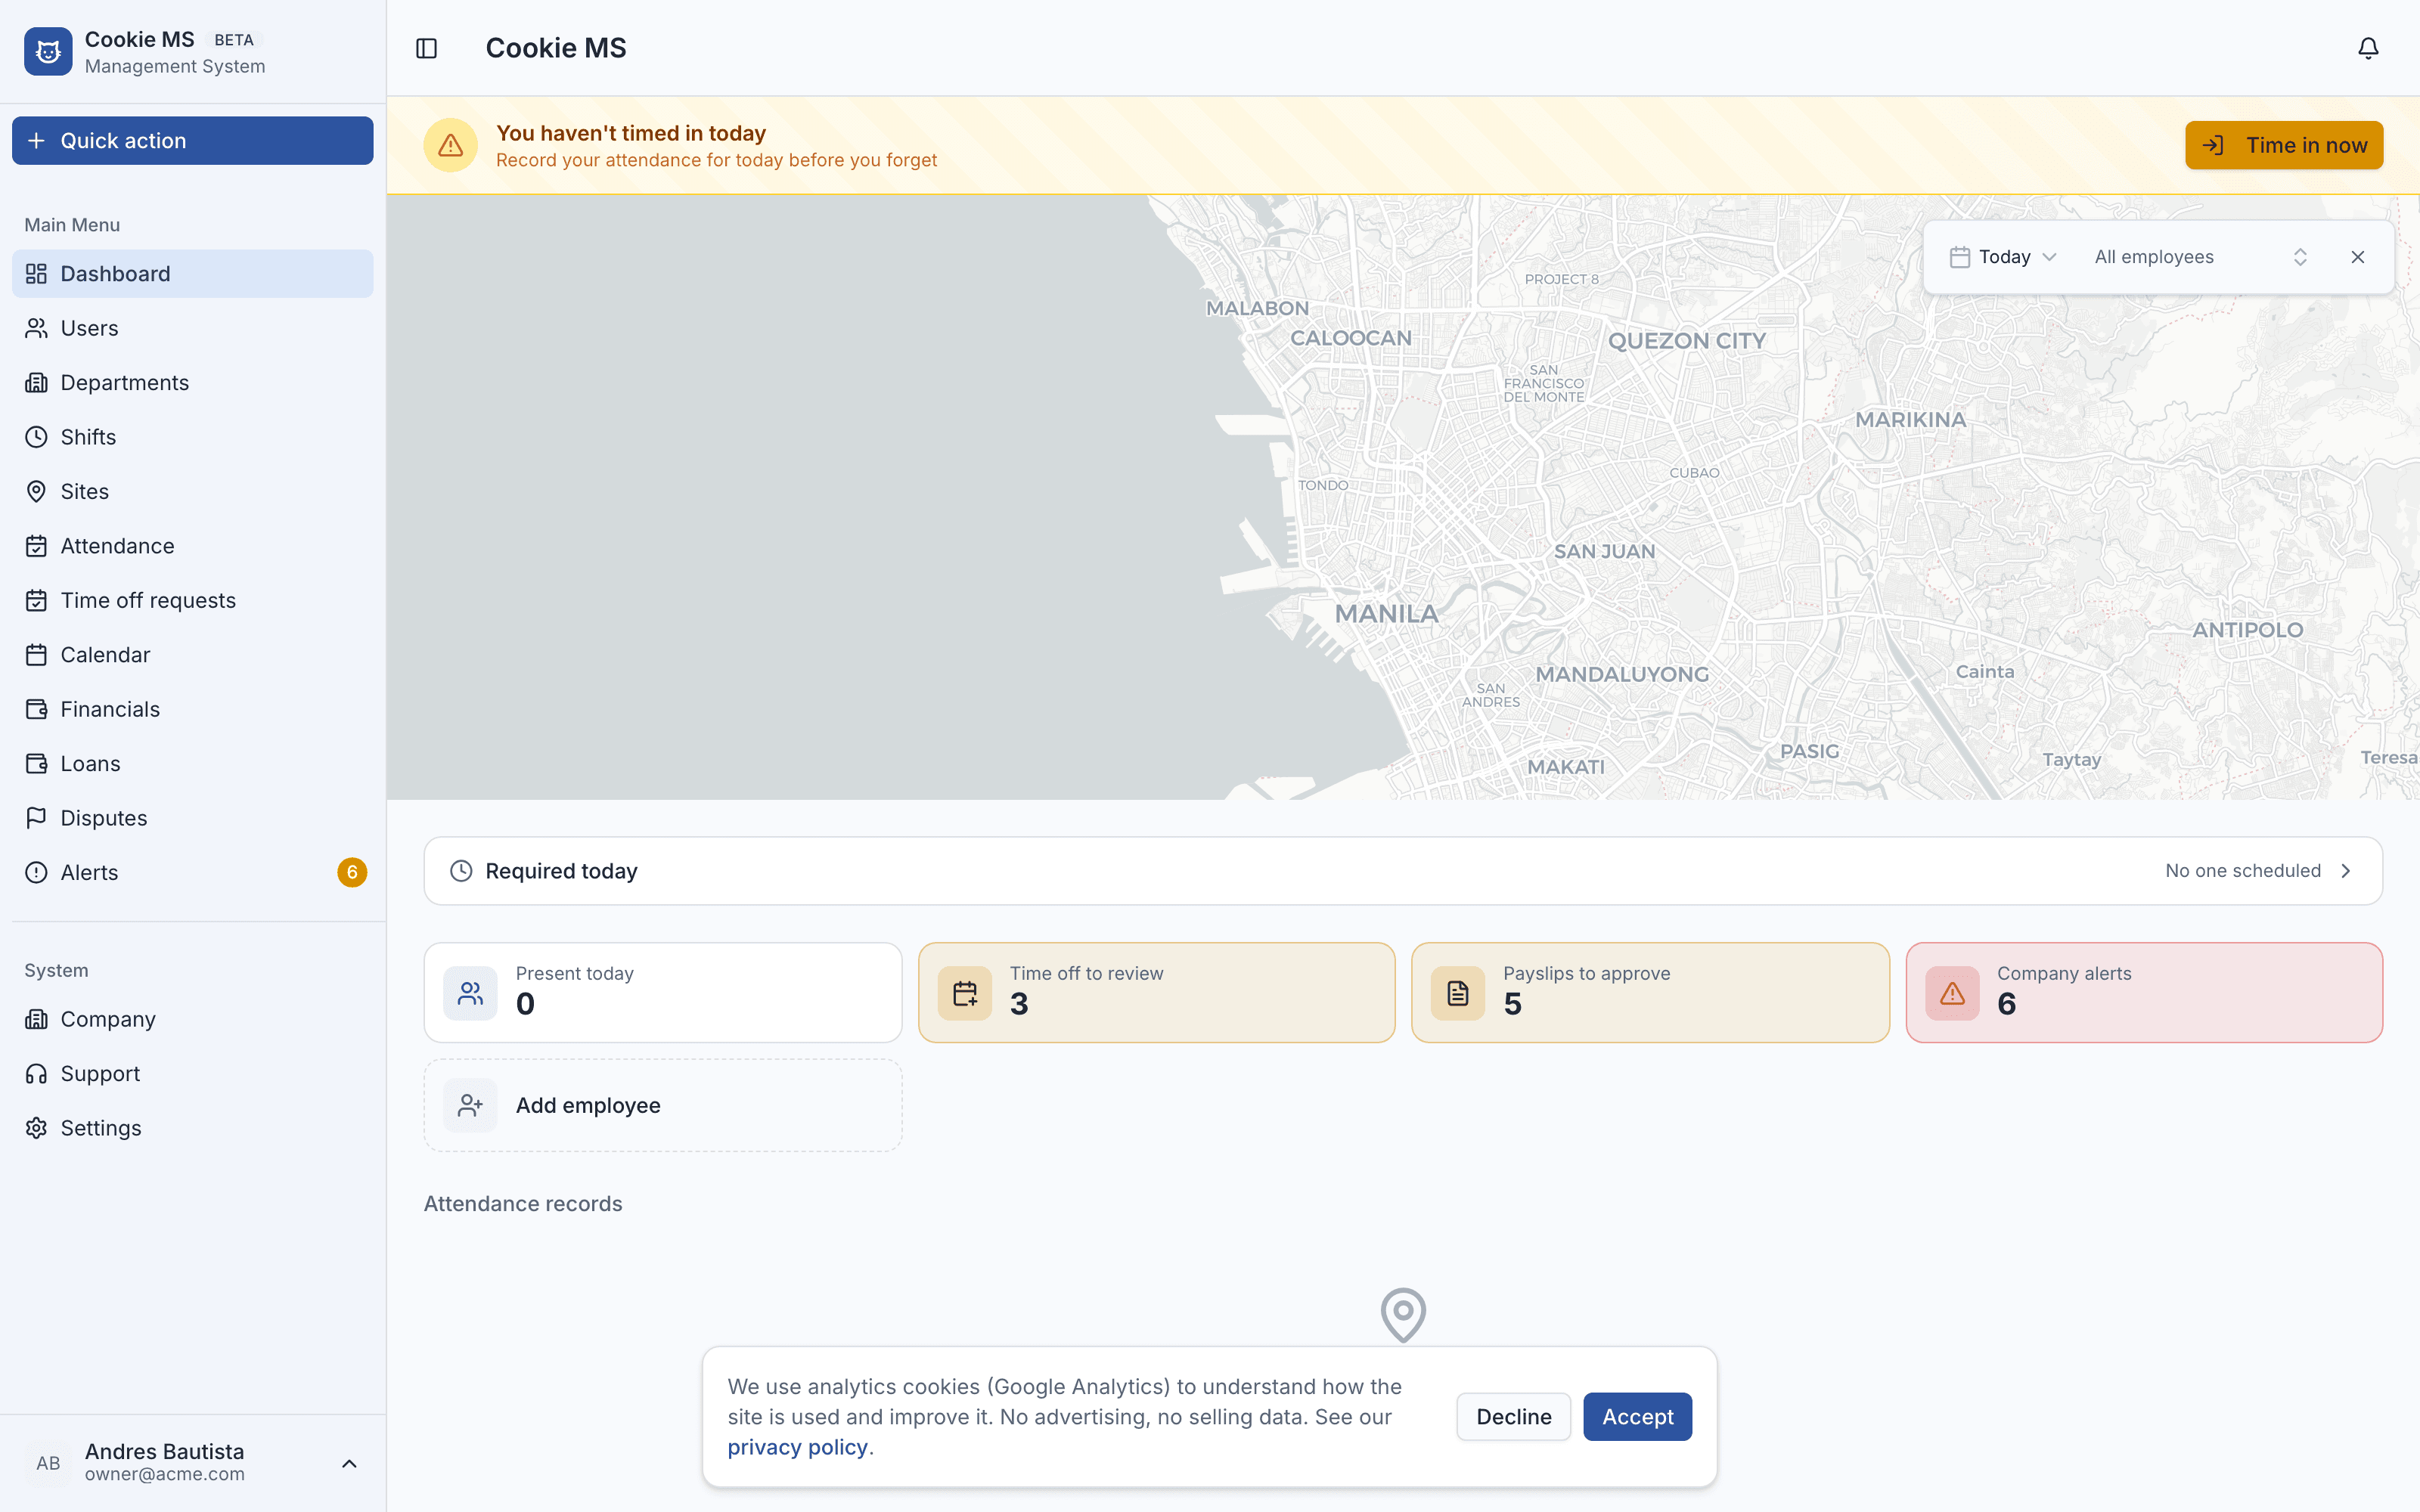Click the Required today row
This screenshot has height=1512, width=2420.
[x=1403, y=871]
